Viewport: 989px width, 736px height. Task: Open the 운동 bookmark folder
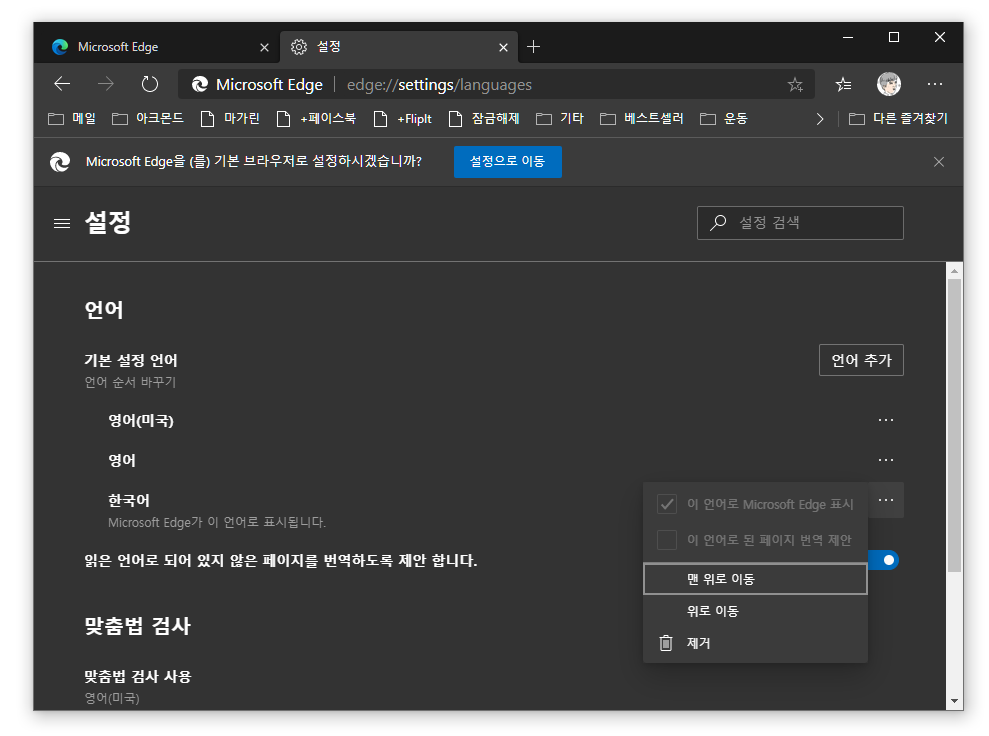723,119
